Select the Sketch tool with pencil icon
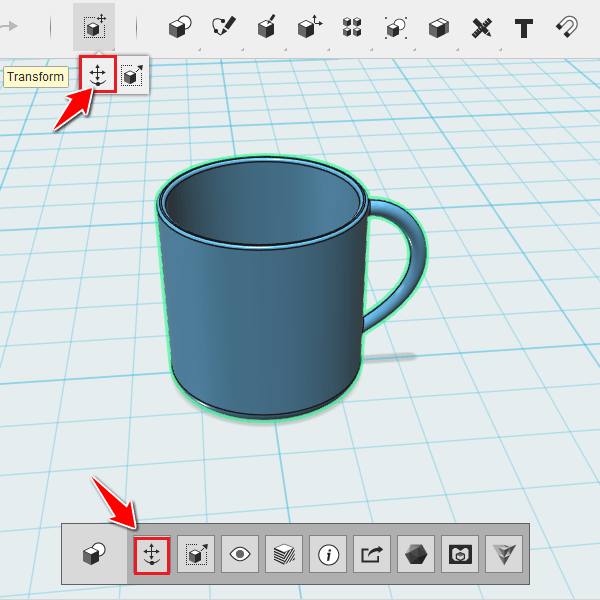This screenshot has width=600, height=600. [x=224, y=27]
